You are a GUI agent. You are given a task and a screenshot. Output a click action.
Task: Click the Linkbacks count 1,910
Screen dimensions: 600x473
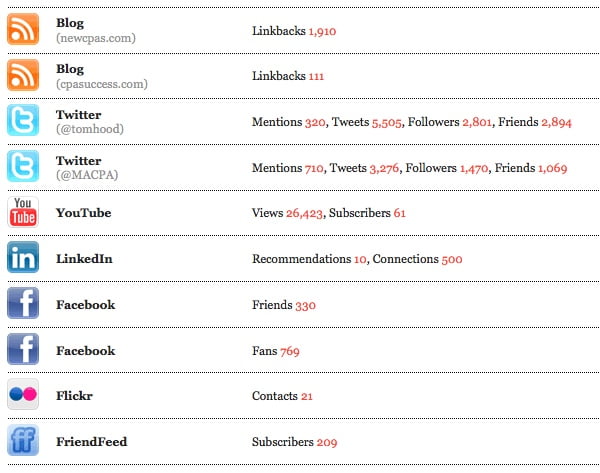click(x=322, y=31)
